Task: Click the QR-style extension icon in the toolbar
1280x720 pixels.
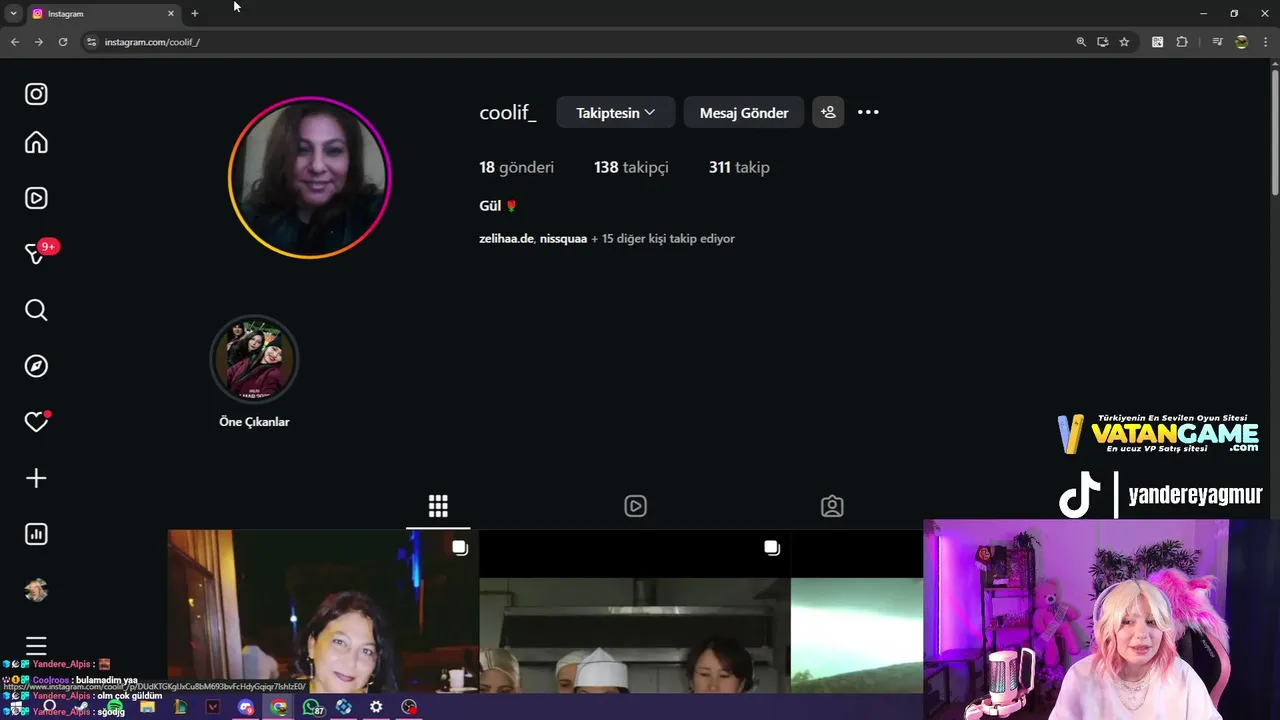Action: click(x=1157, y=42)
